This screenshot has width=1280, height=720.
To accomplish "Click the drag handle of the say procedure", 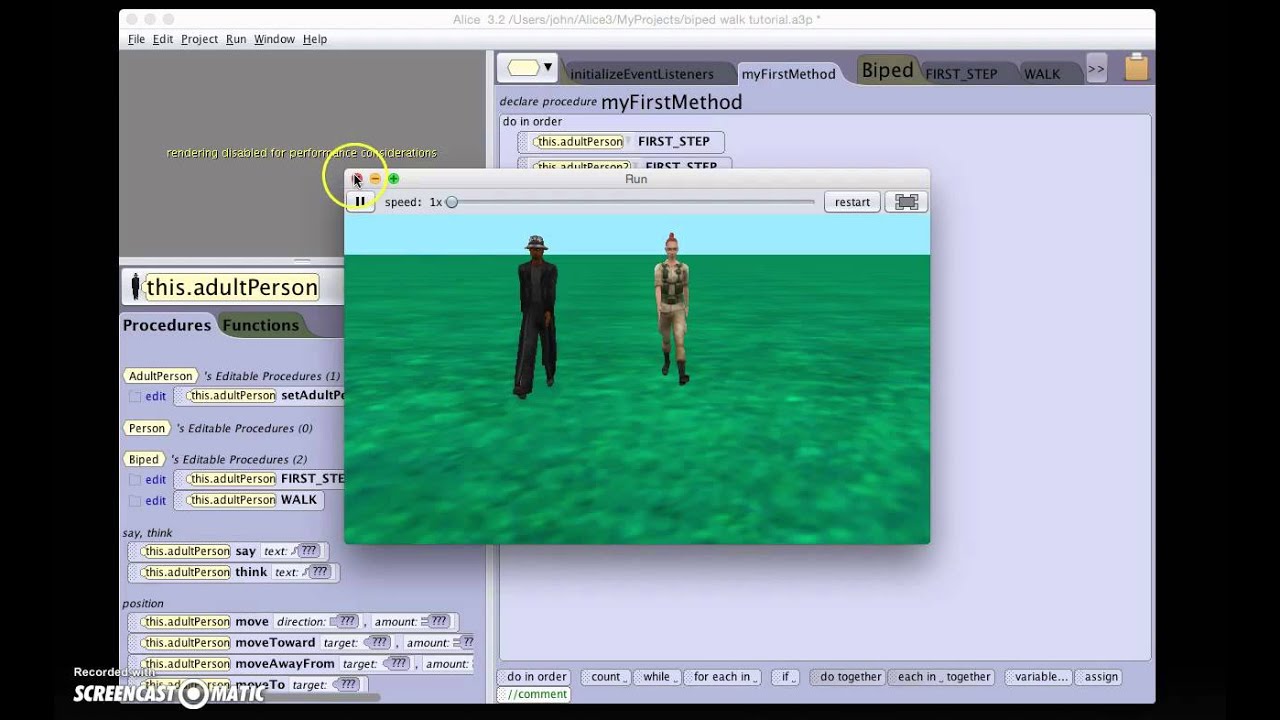I will [x=135, y=551].
